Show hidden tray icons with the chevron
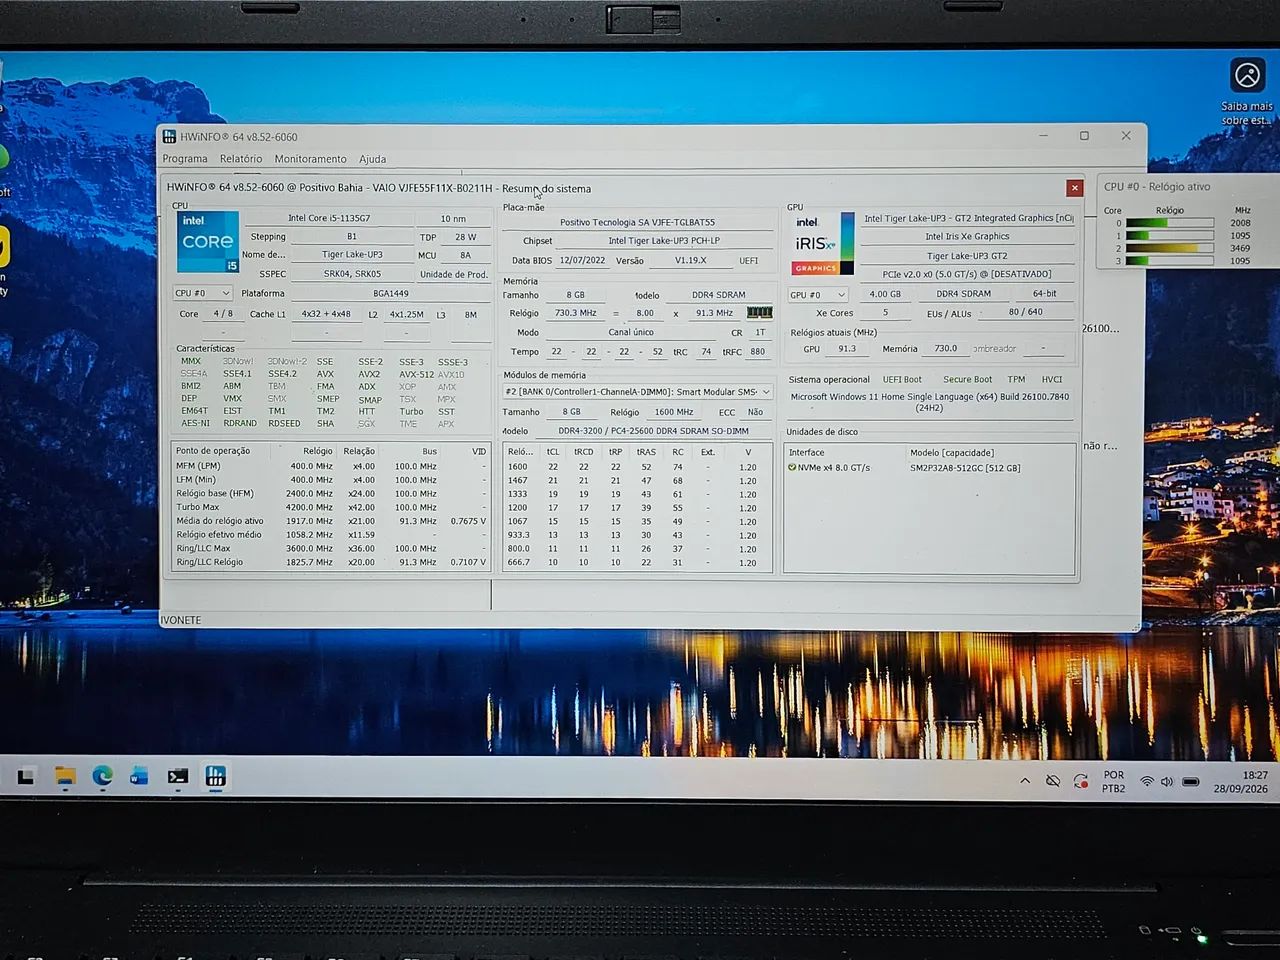 [x=1025, y=781]
